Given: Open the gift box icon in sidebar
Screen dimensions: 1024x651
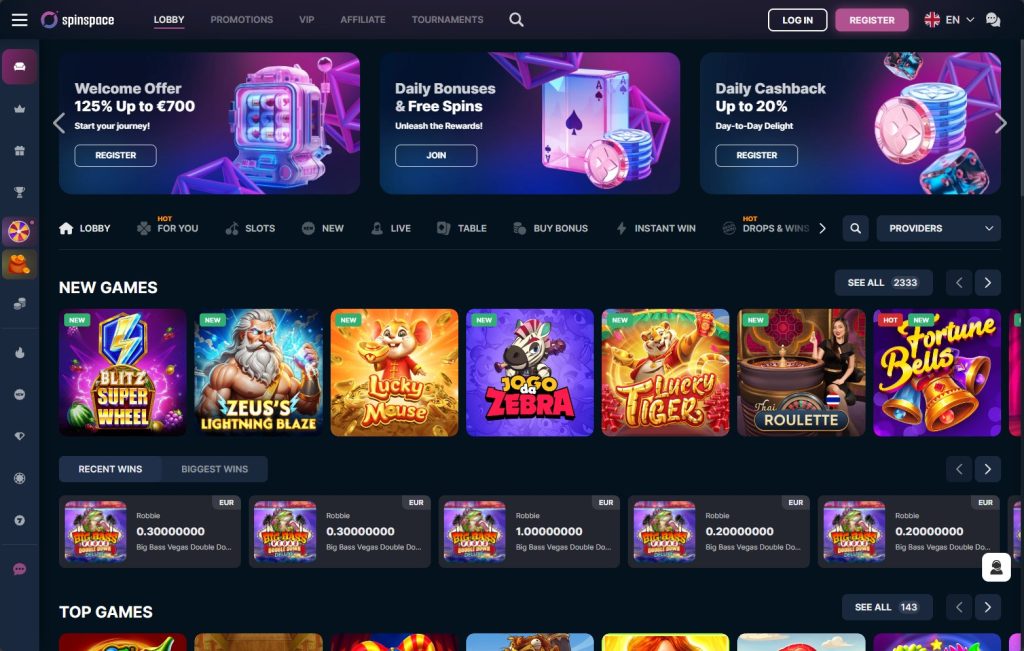Looking at the screenshot, I should coord(20,151).
